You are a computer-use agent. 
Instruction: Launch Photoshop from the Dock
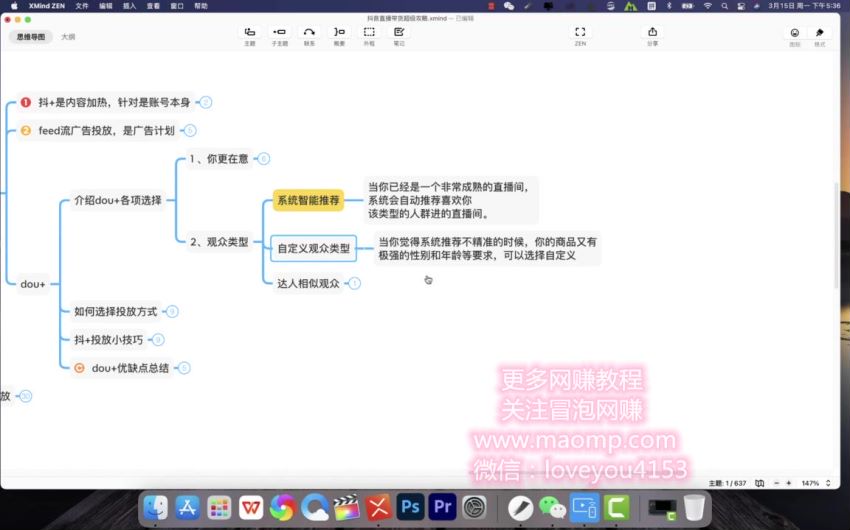pyautogui.click(x=410, y=508)
